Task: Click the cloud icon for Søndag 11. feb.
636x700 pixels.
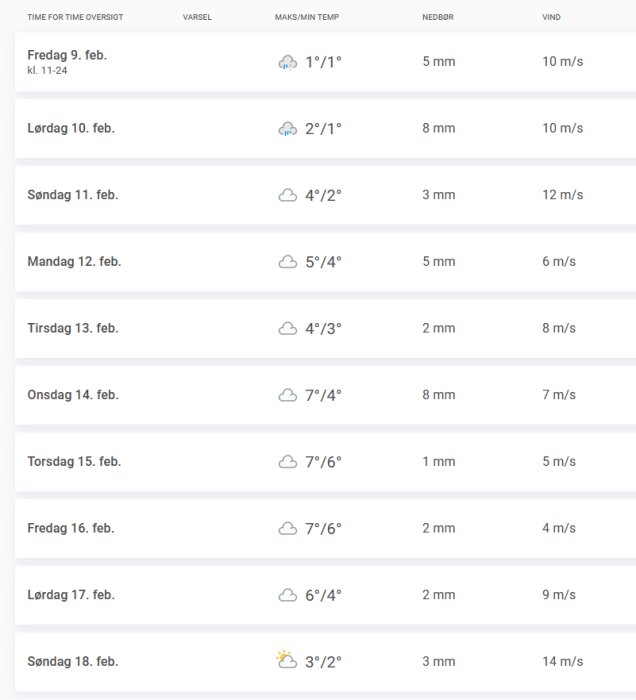Action: (x=287, y=195)
